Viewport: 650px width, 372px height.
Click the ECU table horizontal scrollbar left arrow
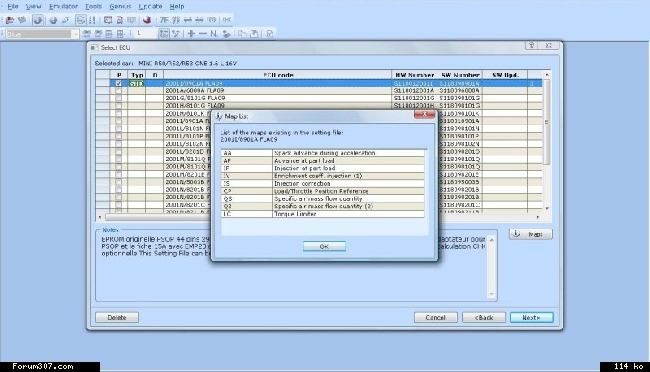coord(99,217)
